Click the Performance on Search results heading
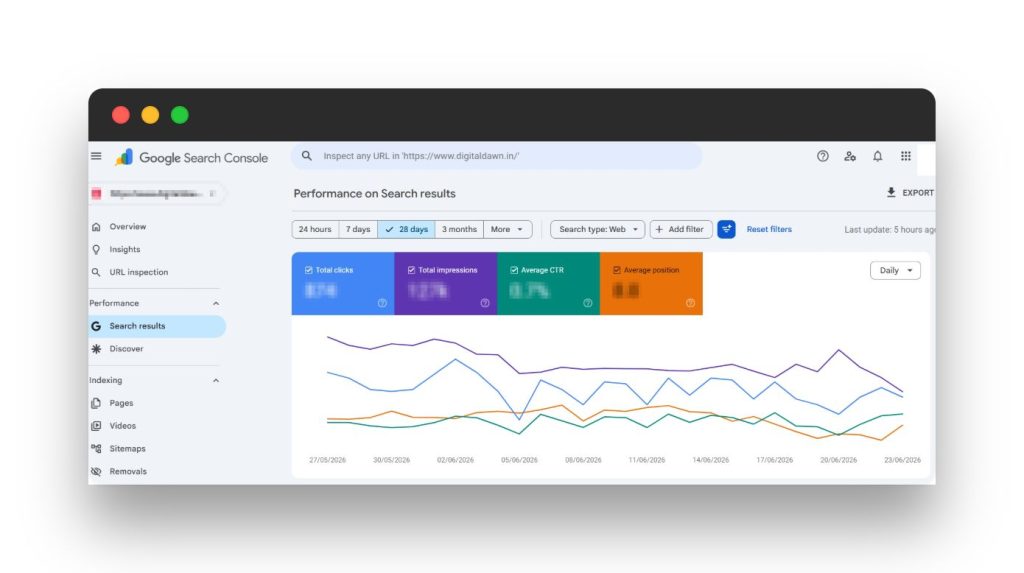The height and width of the screenshot is (573, 1024). (374, 193)
